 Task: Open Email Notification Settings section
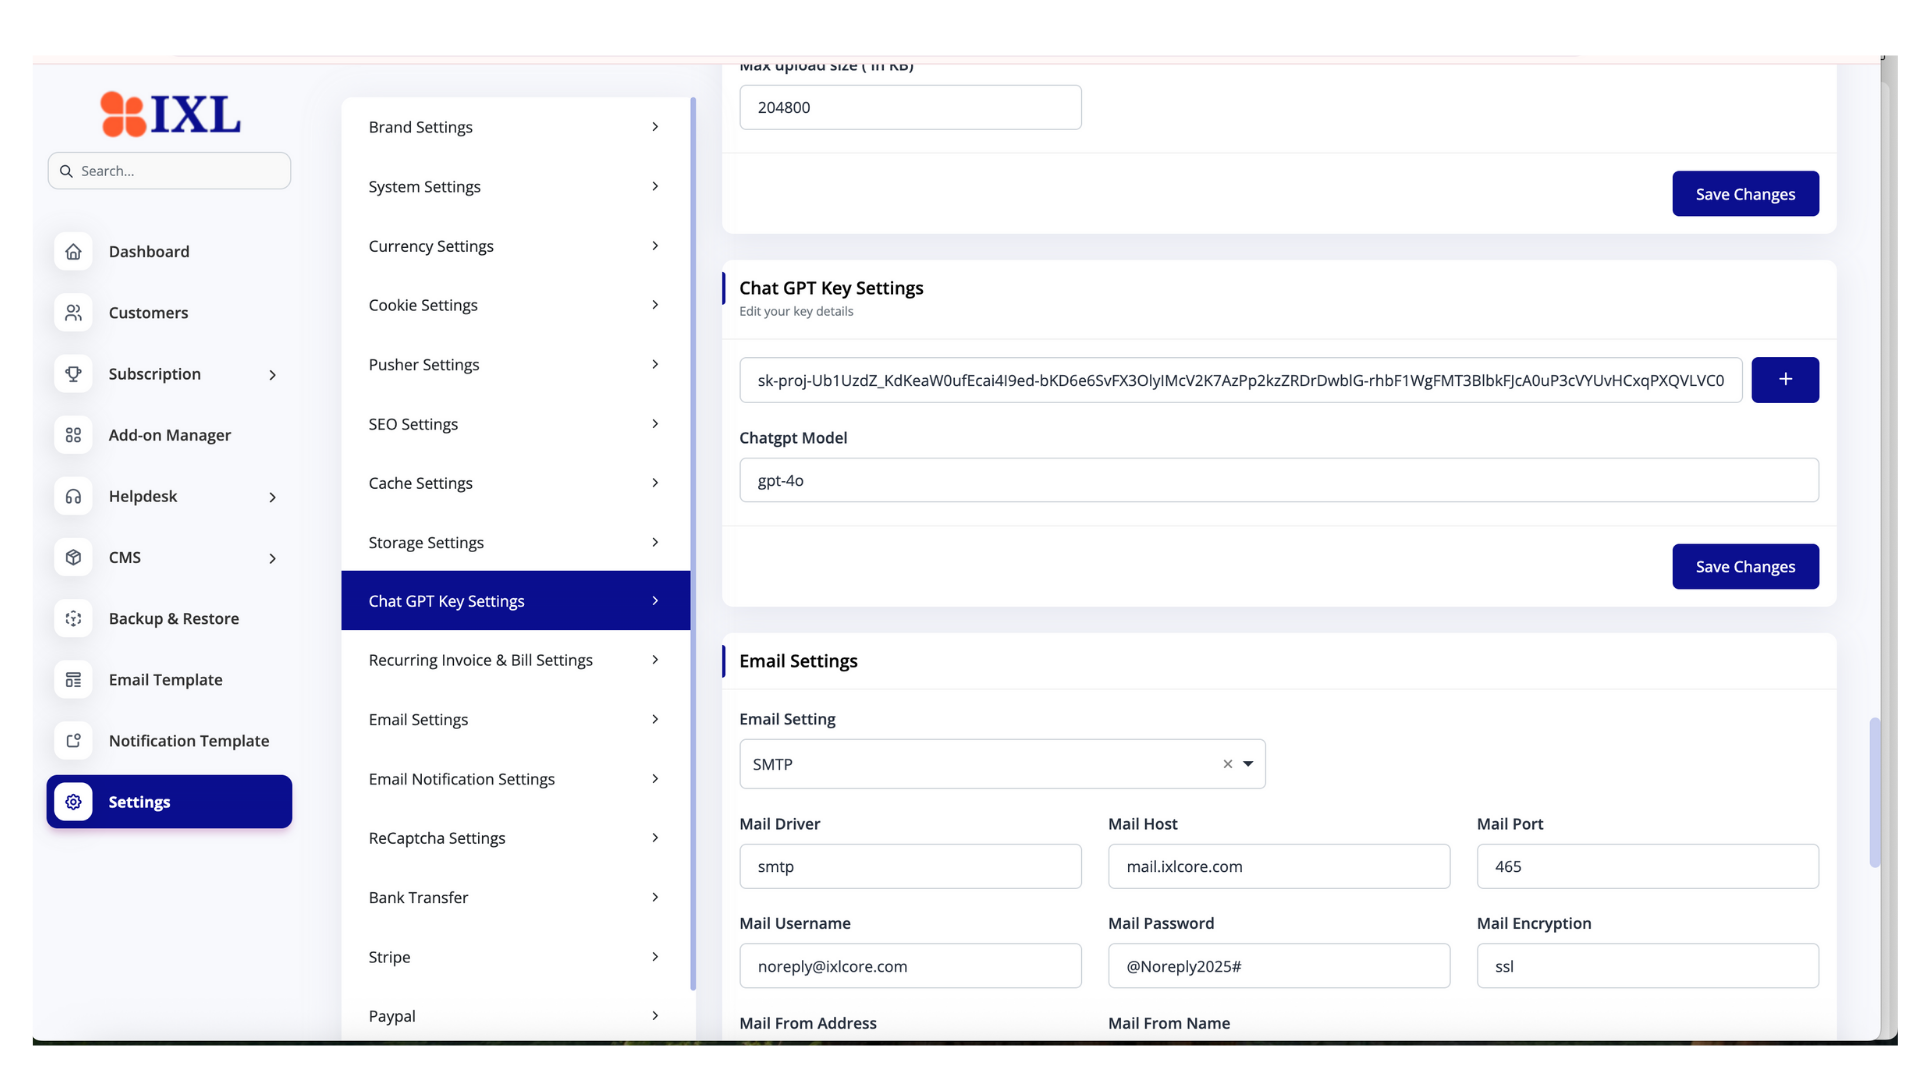click(515, 779)
